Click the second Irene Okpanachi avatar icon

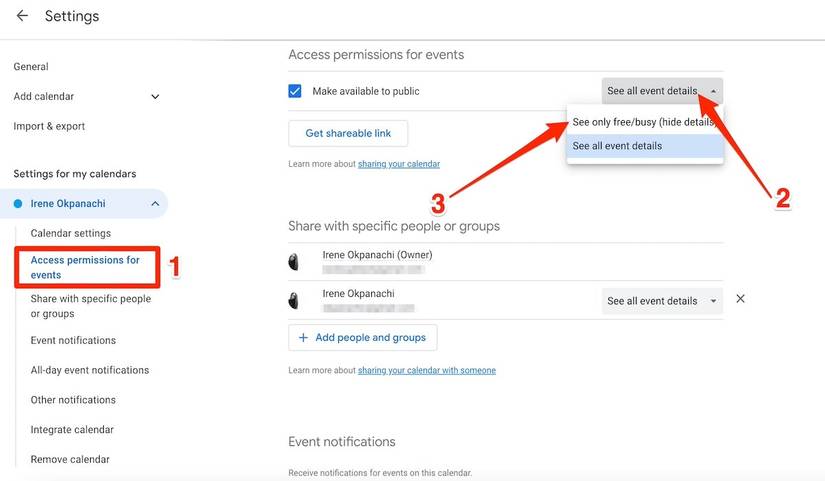tap(294, 300)
